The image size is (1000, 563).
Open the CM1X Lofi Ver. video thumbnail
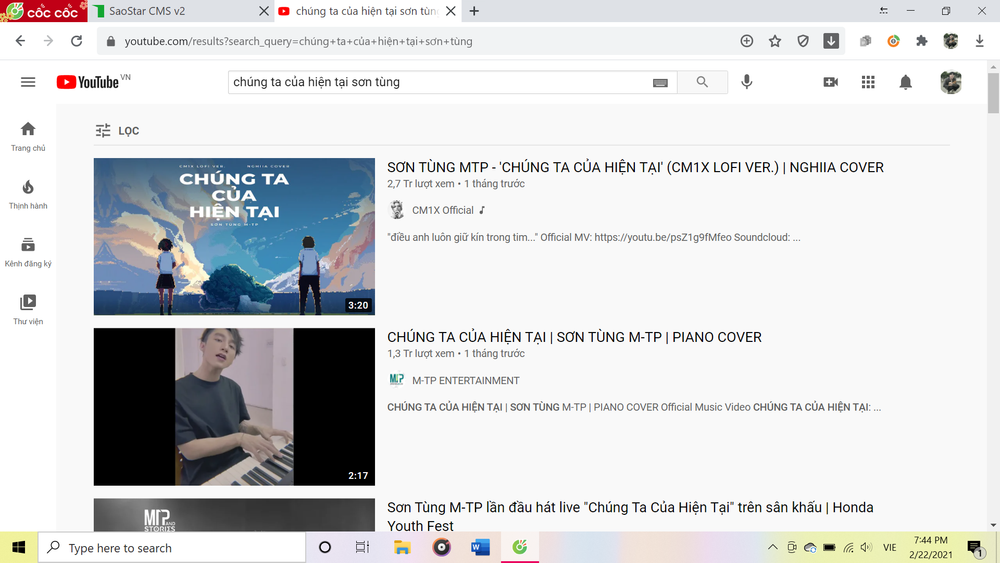pyautogui.click(x=234, y=237)
